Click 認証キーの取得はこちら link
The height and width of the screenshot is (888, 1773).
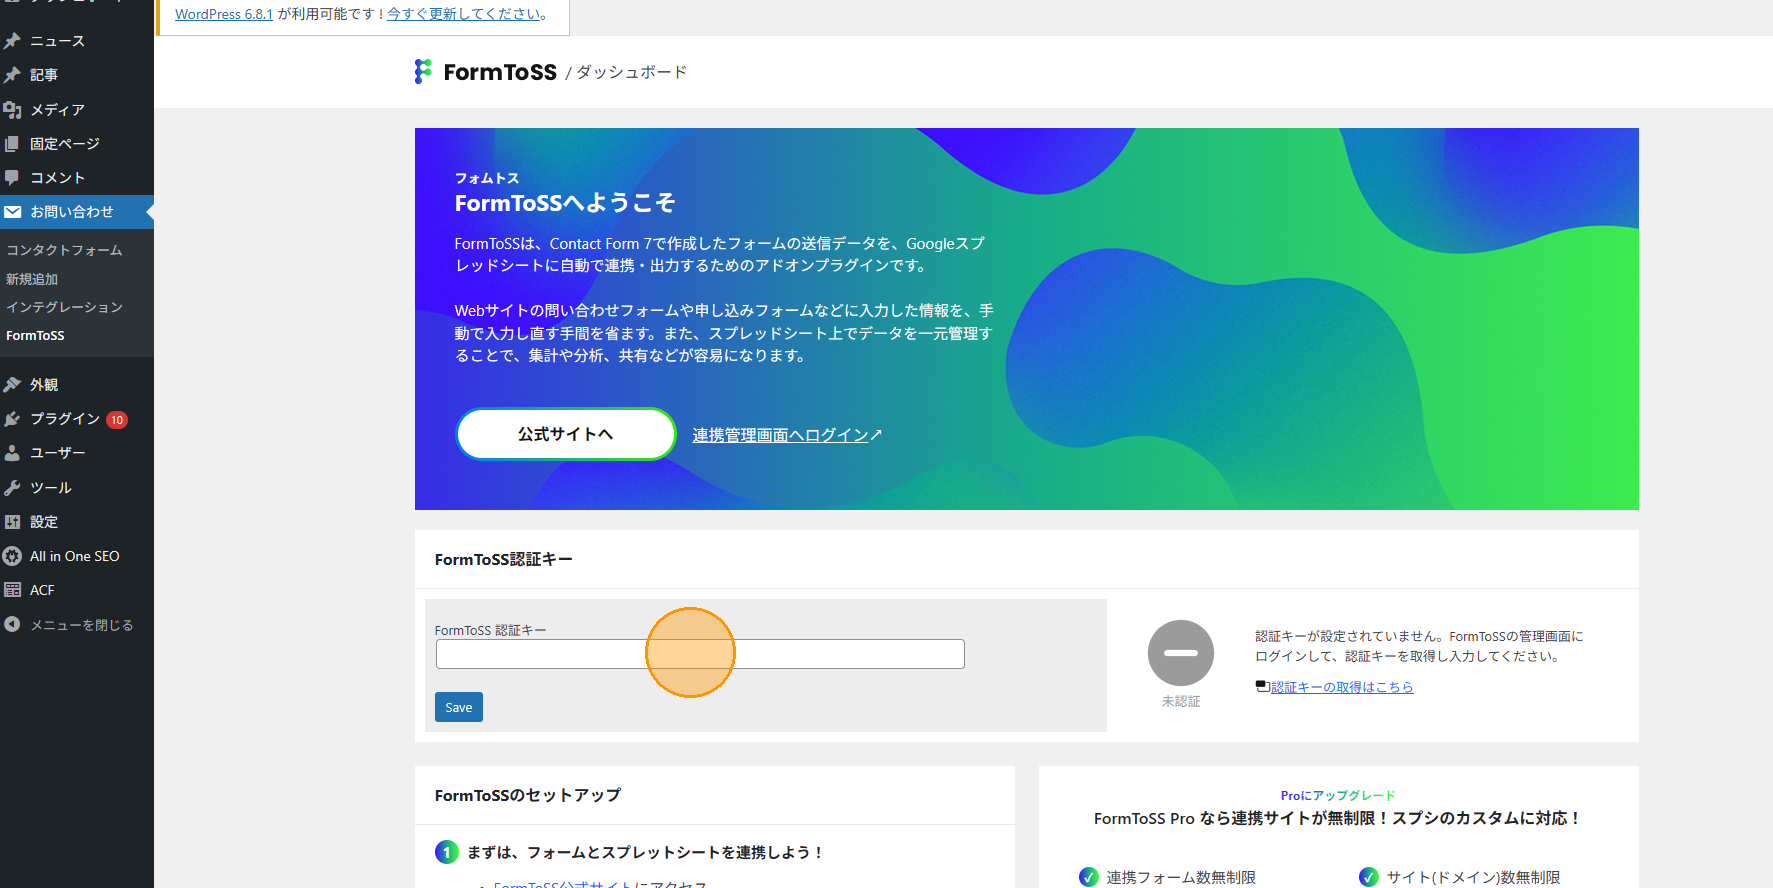[1342, 687]
